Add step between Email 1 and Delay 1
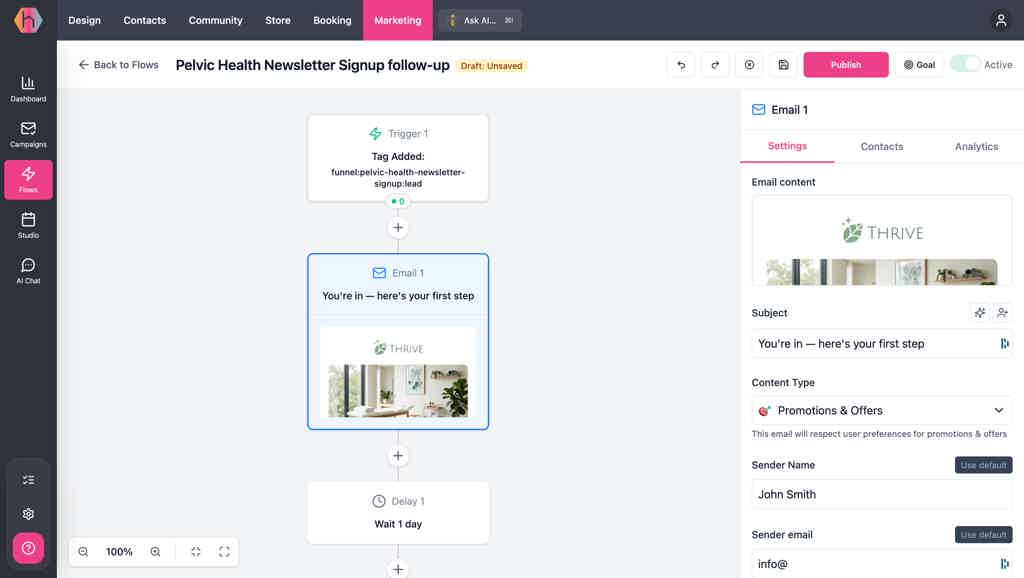 [x=398, y=455]
